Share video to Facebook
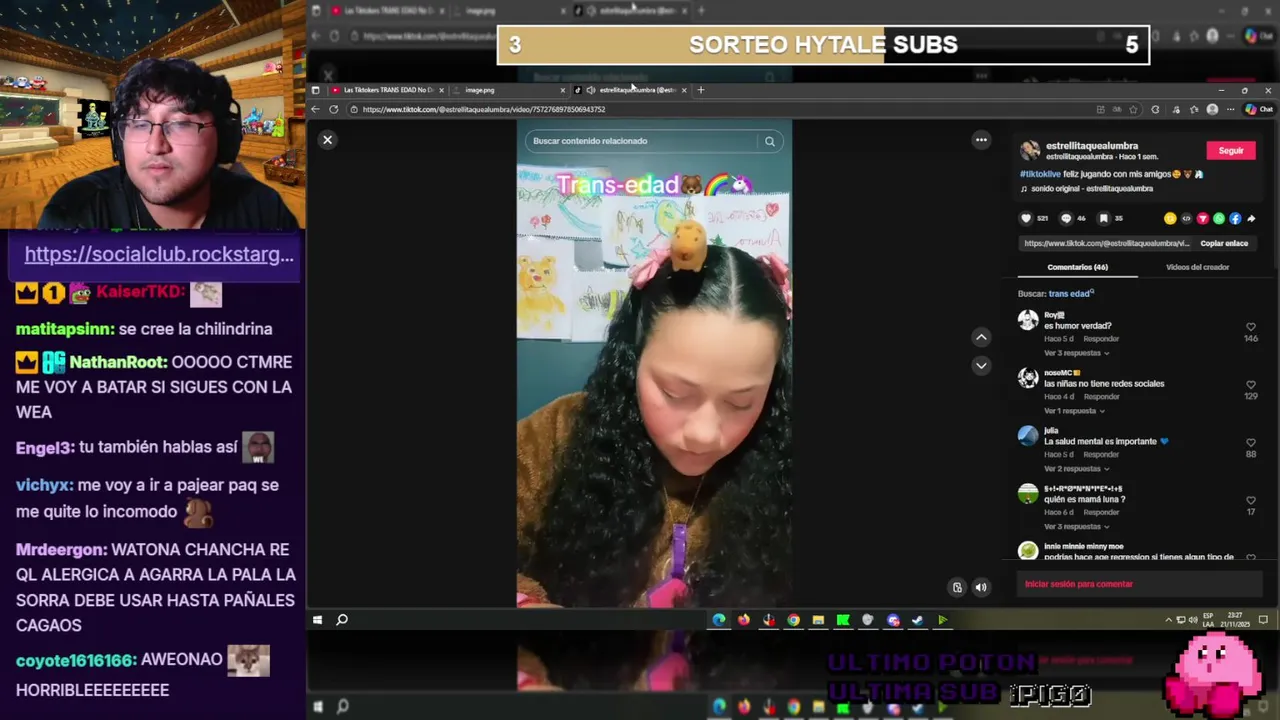 tap(1235, 218)
